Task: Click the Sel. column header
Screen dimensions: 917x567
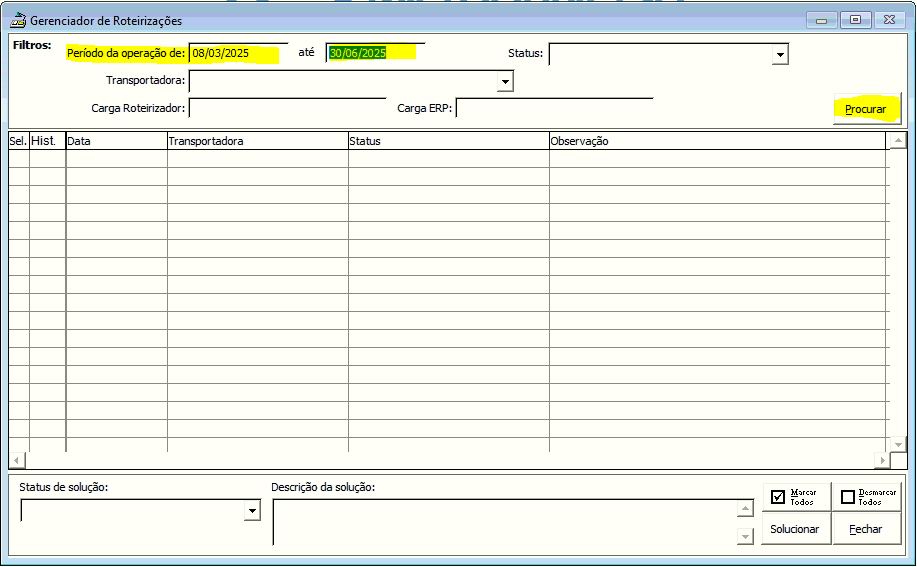Action: (x=19, y=141)
